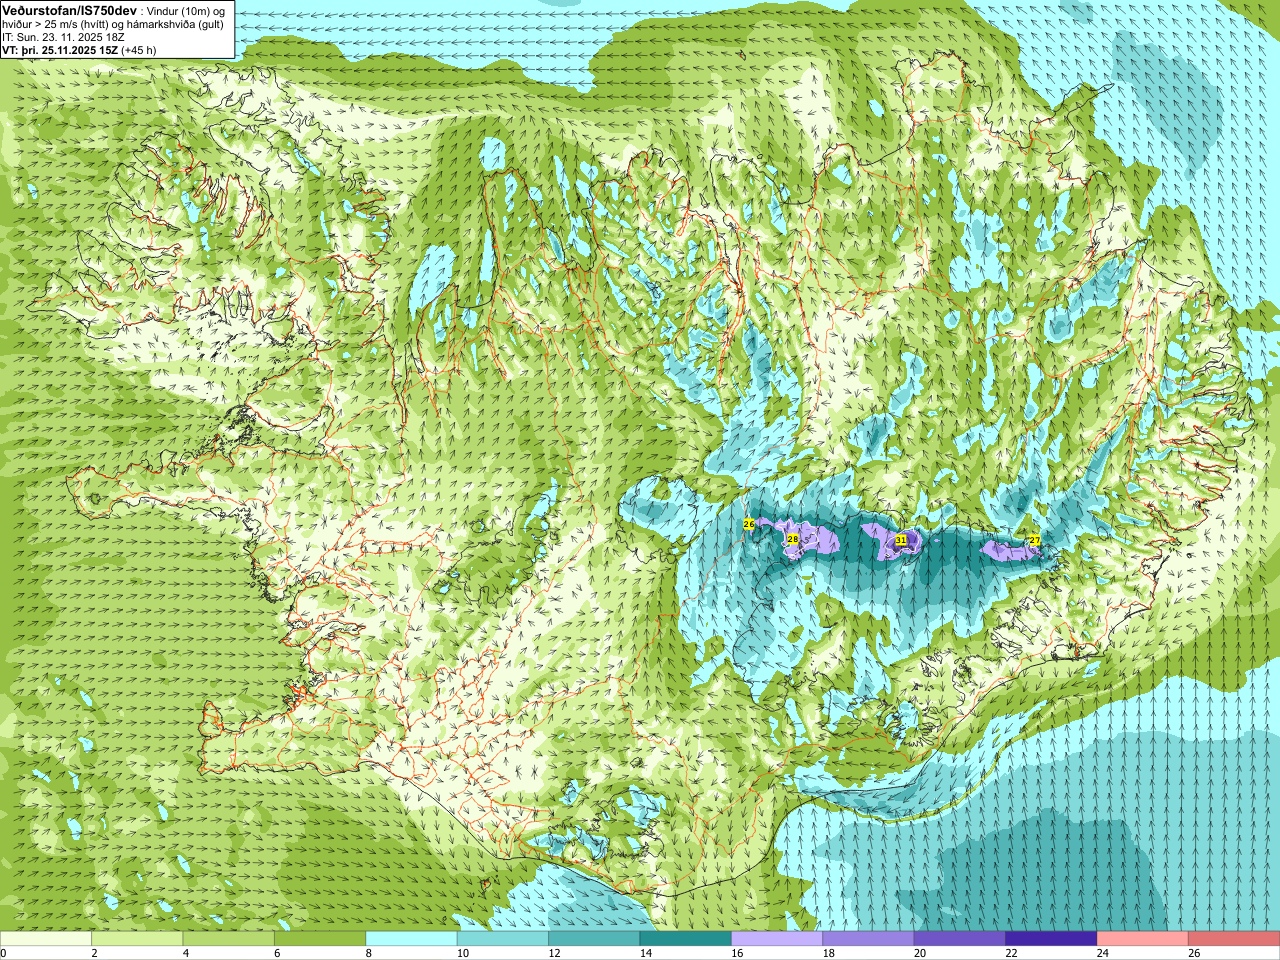The image size is (1280, 960).
Task: Click the scale label '2' on the colorbar
Action: click(x=93, y=953)
